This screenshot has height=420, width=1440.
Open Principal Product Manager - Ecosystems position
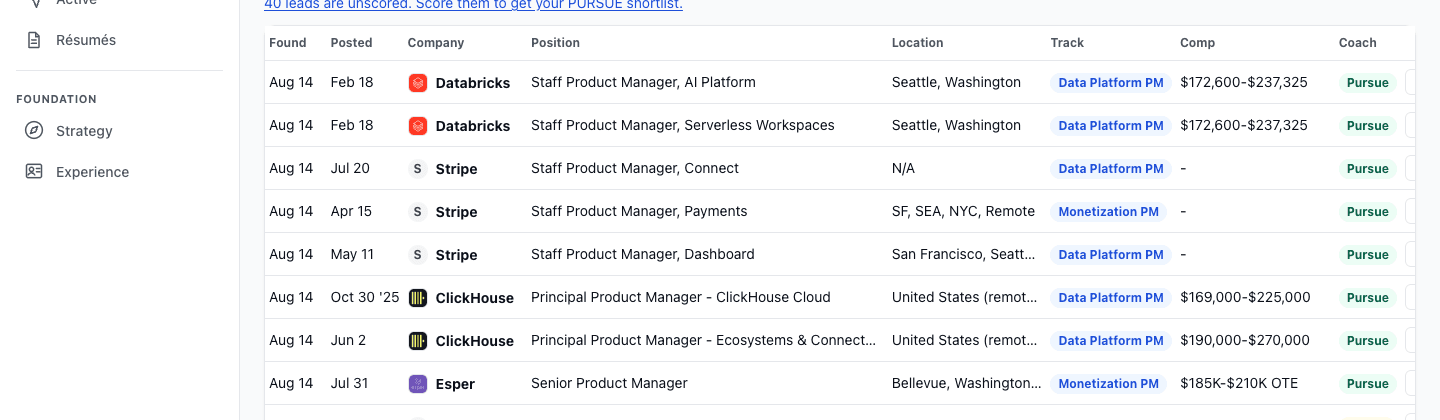click(704, 340)
